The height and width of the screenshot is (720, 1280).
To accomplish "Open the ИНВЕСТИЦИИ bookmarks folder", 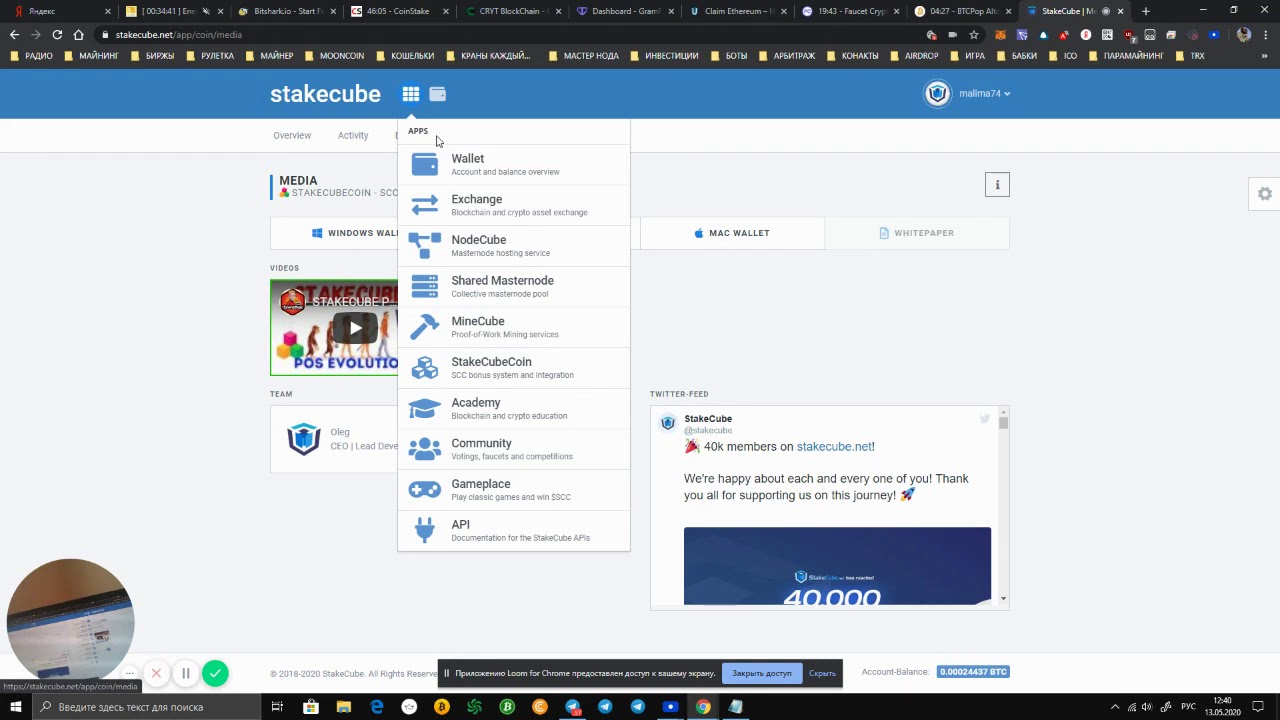I will (x=664, y=56).
